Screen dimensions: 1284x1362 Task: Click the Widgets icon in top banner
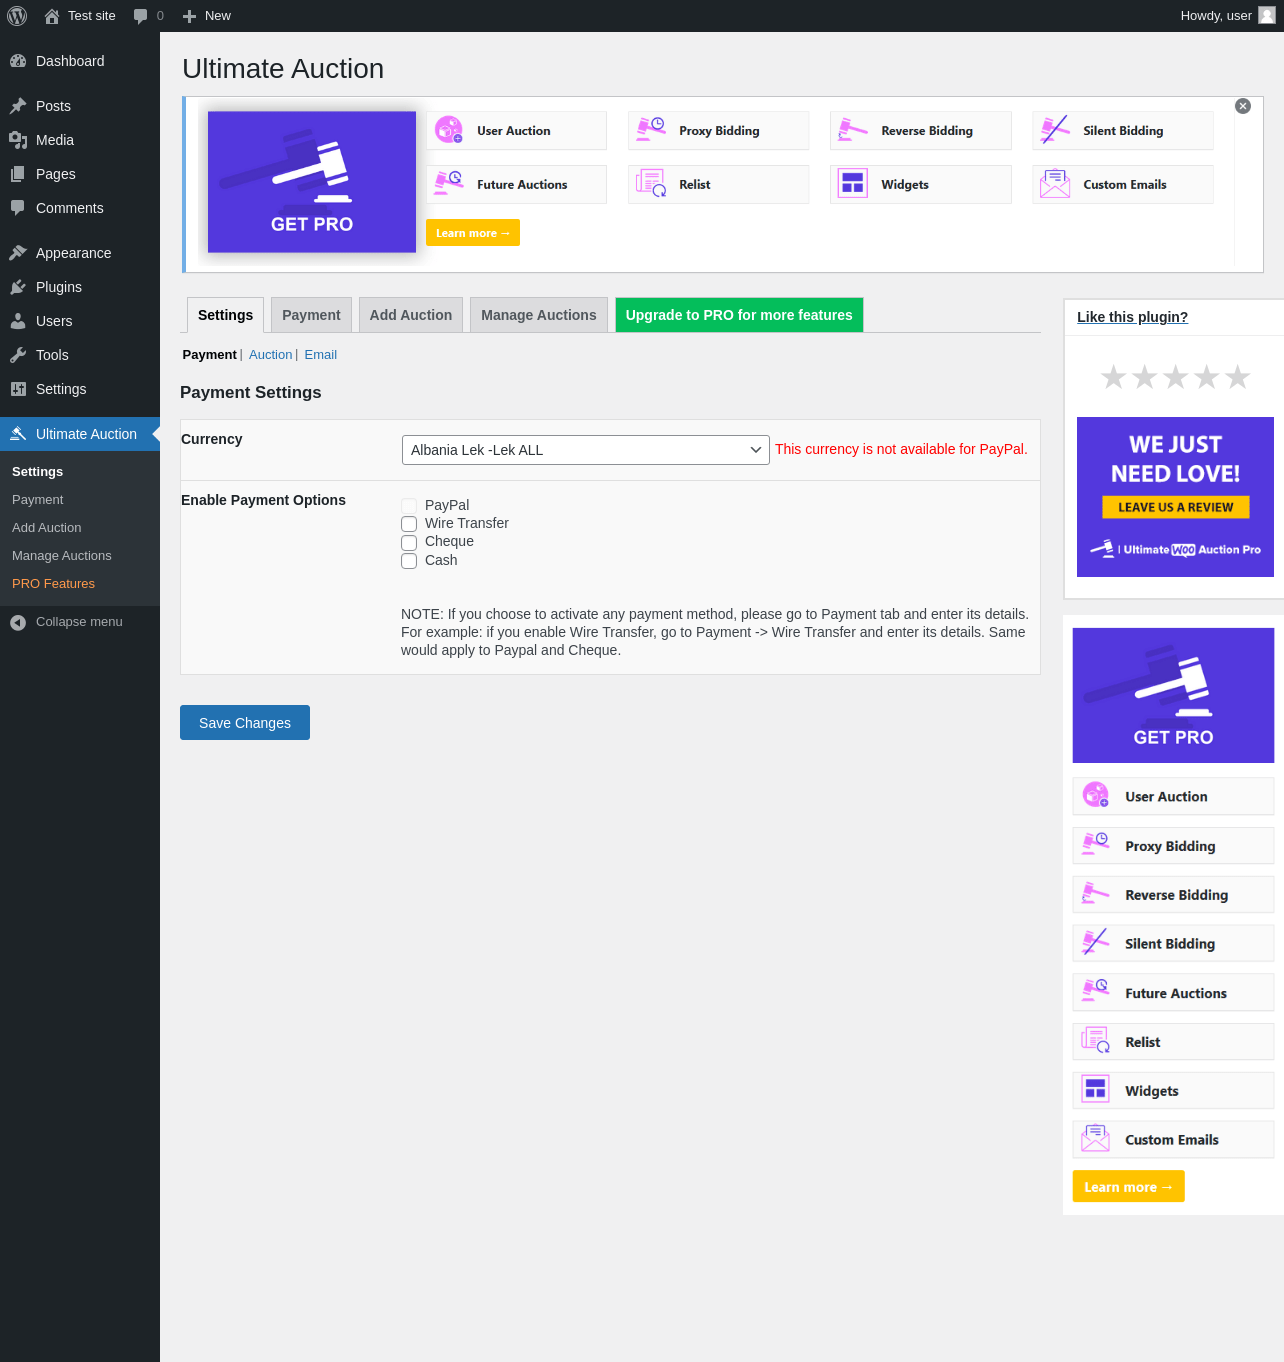tap(853, 184)
